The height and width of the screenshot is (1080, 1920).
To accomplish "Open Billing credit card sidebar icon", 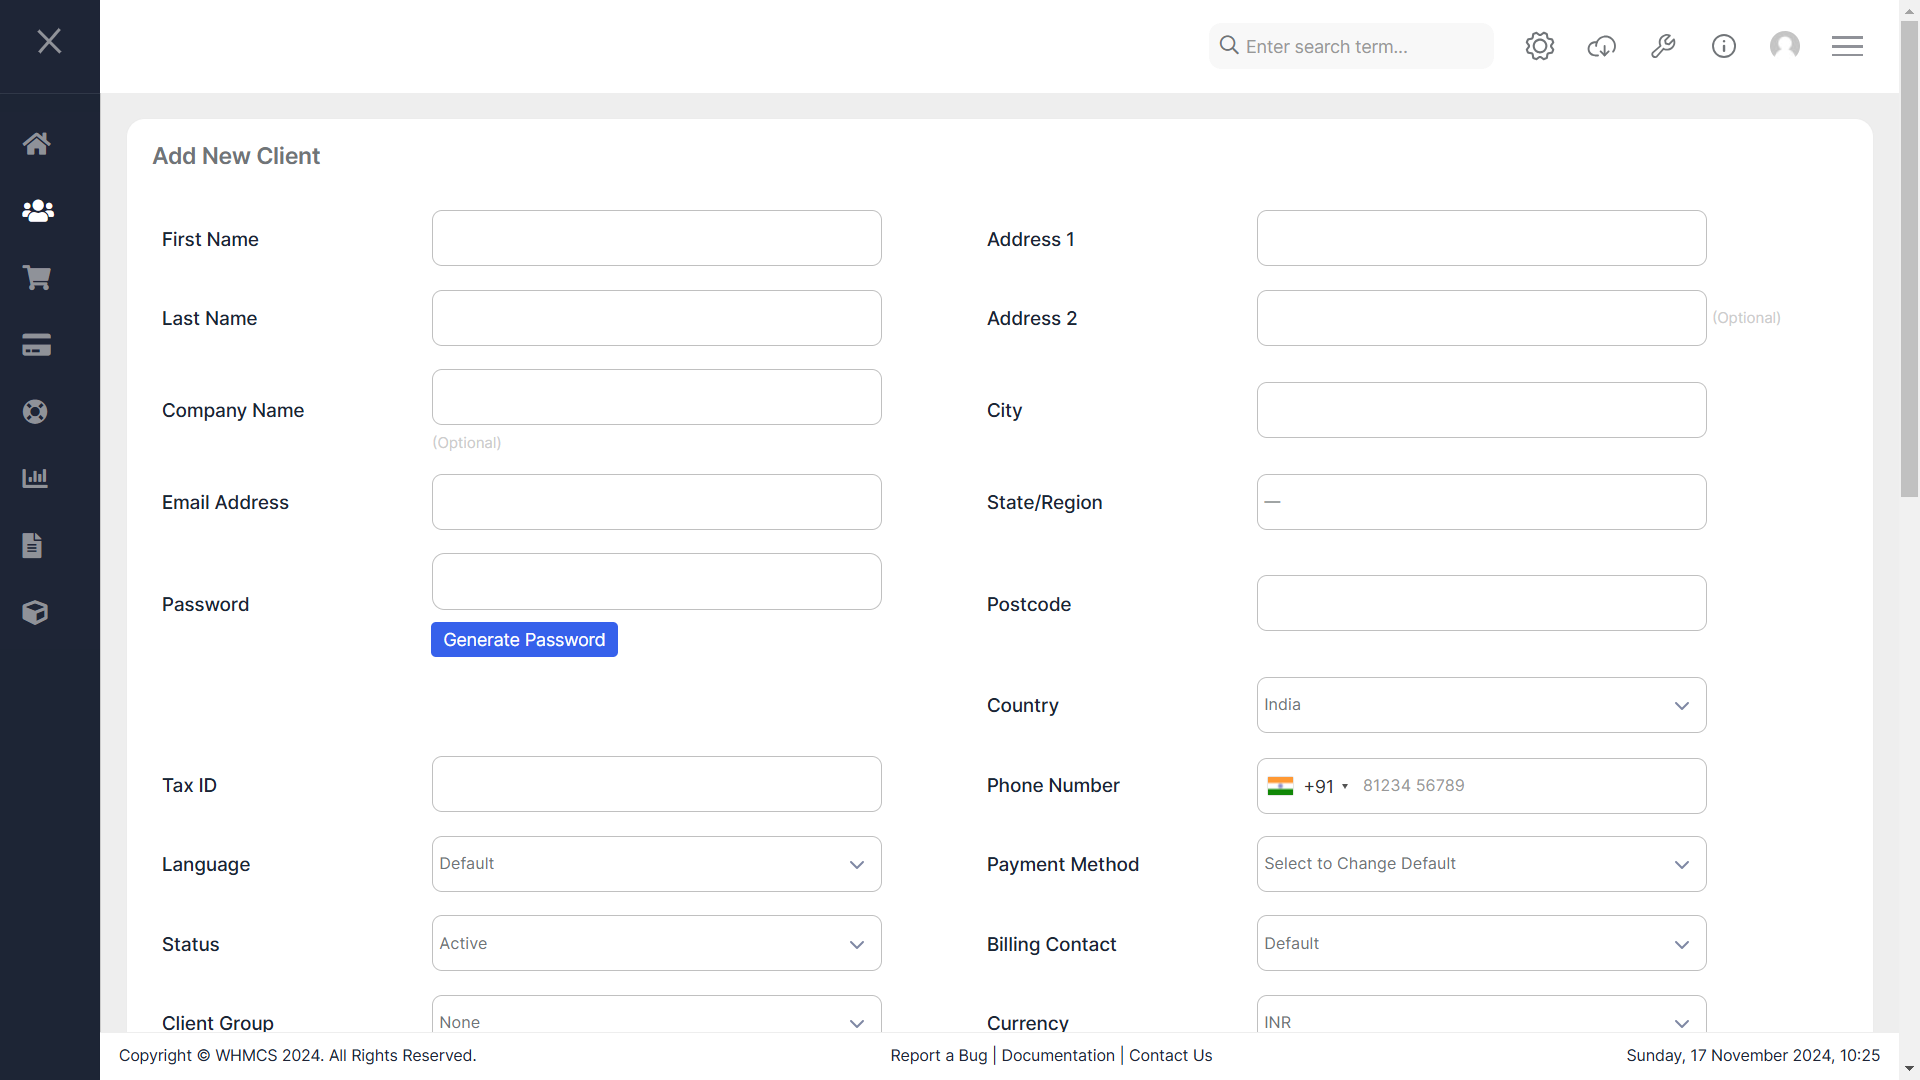I will [x=37, y=345].
